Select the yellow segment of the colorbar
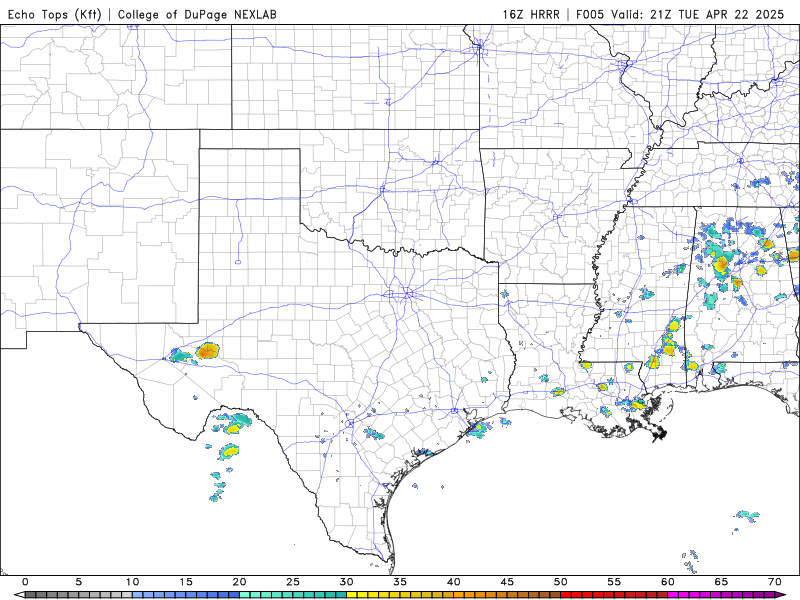Screen dimensions: 800x600 [x=400, y=595]
